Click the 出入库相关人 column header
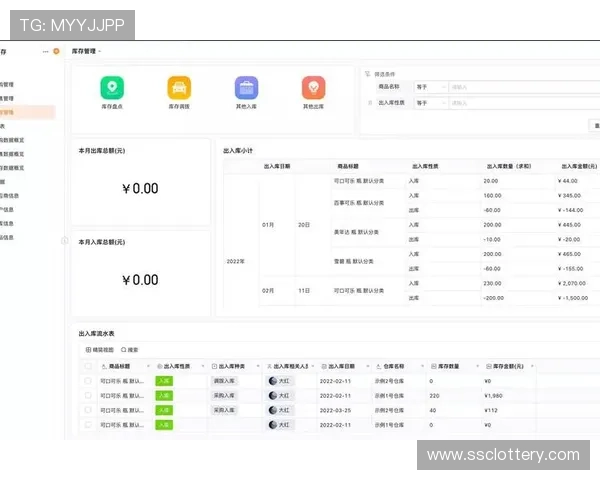The width and height of the screenshot is (600, 480). click(291, 366)
